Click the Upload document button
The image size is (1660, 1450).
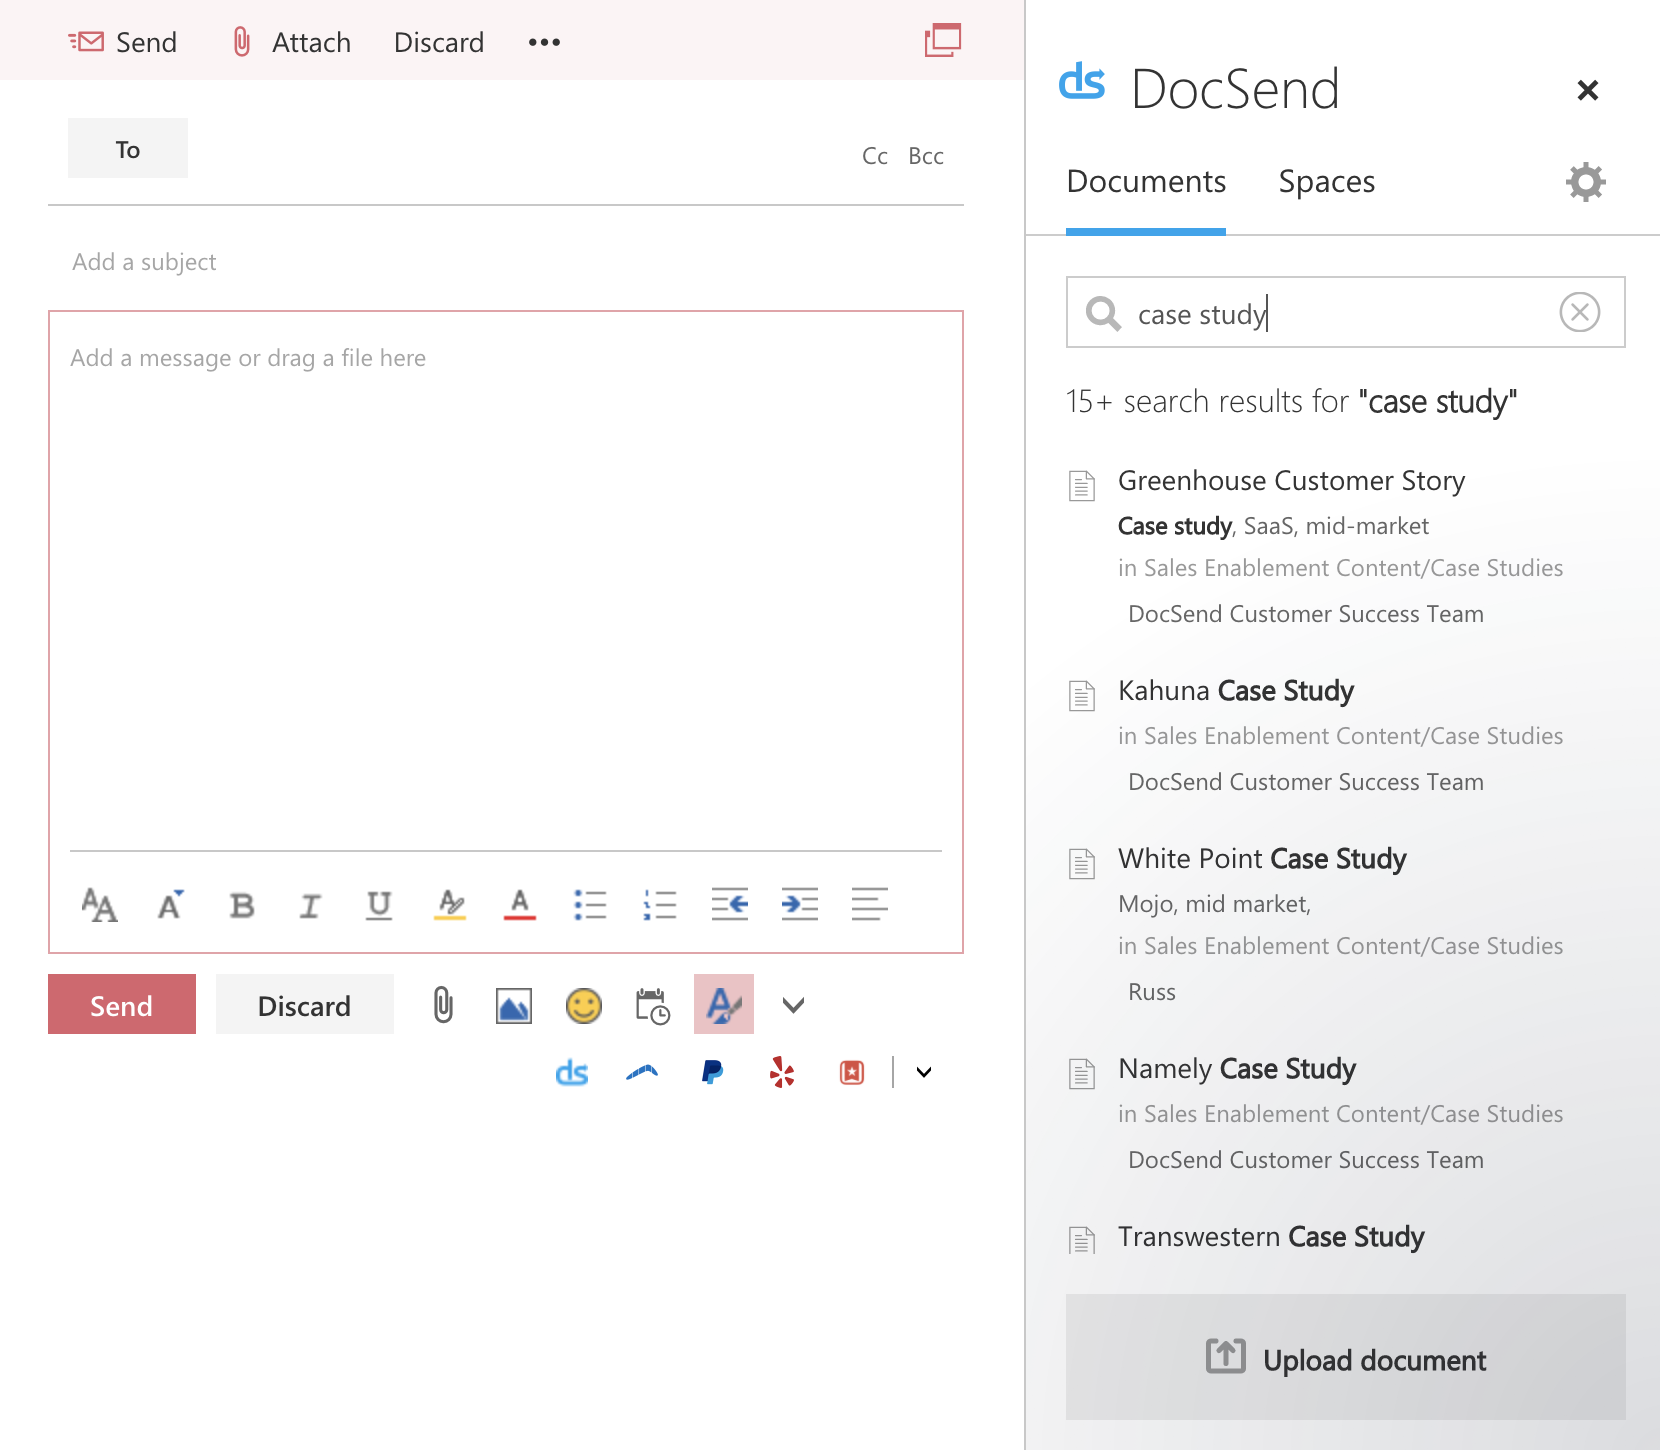click(1345, 1357)
